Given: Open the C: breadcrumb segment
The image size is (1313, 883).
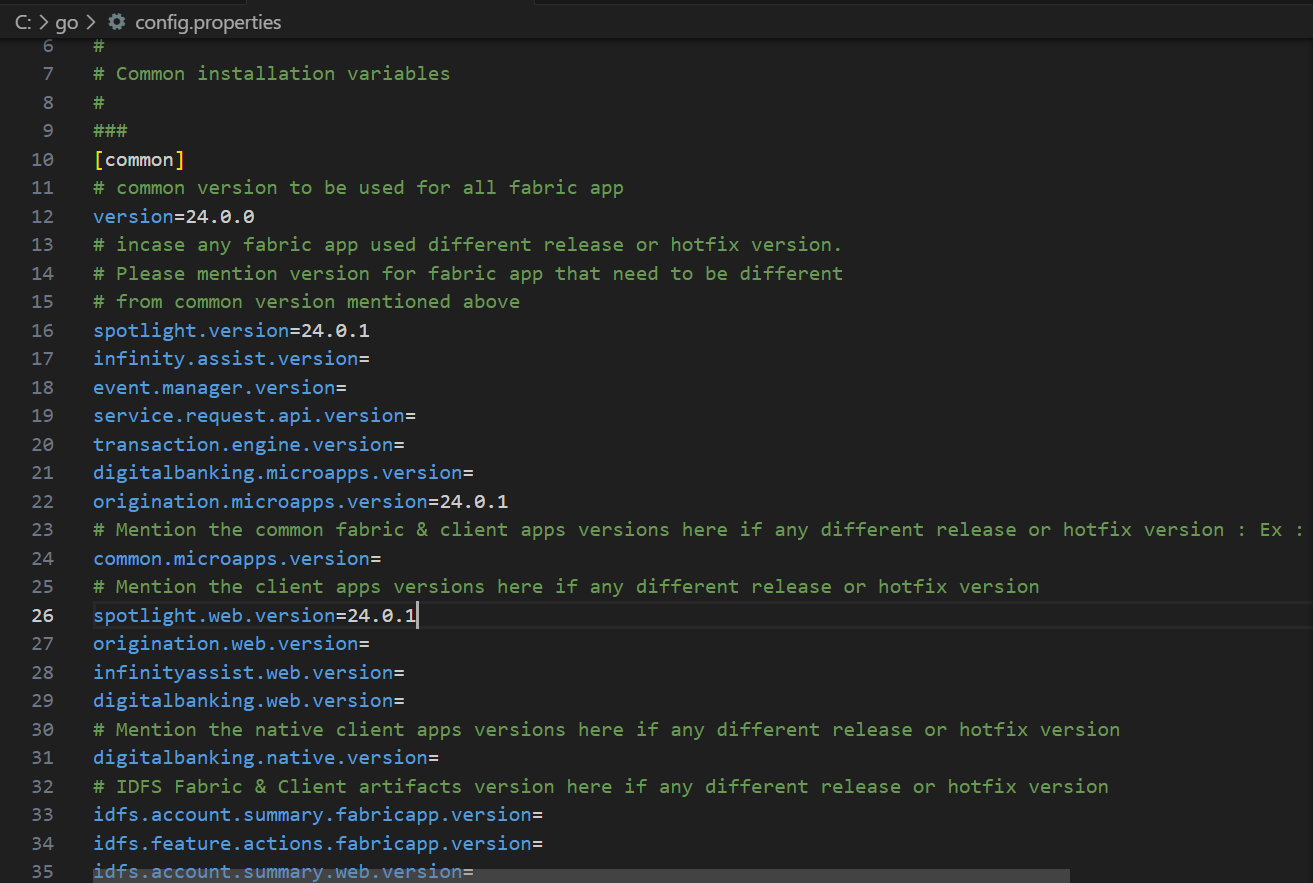Looking at the screenshot, I should pyautogui.click(x=24, y=21).
